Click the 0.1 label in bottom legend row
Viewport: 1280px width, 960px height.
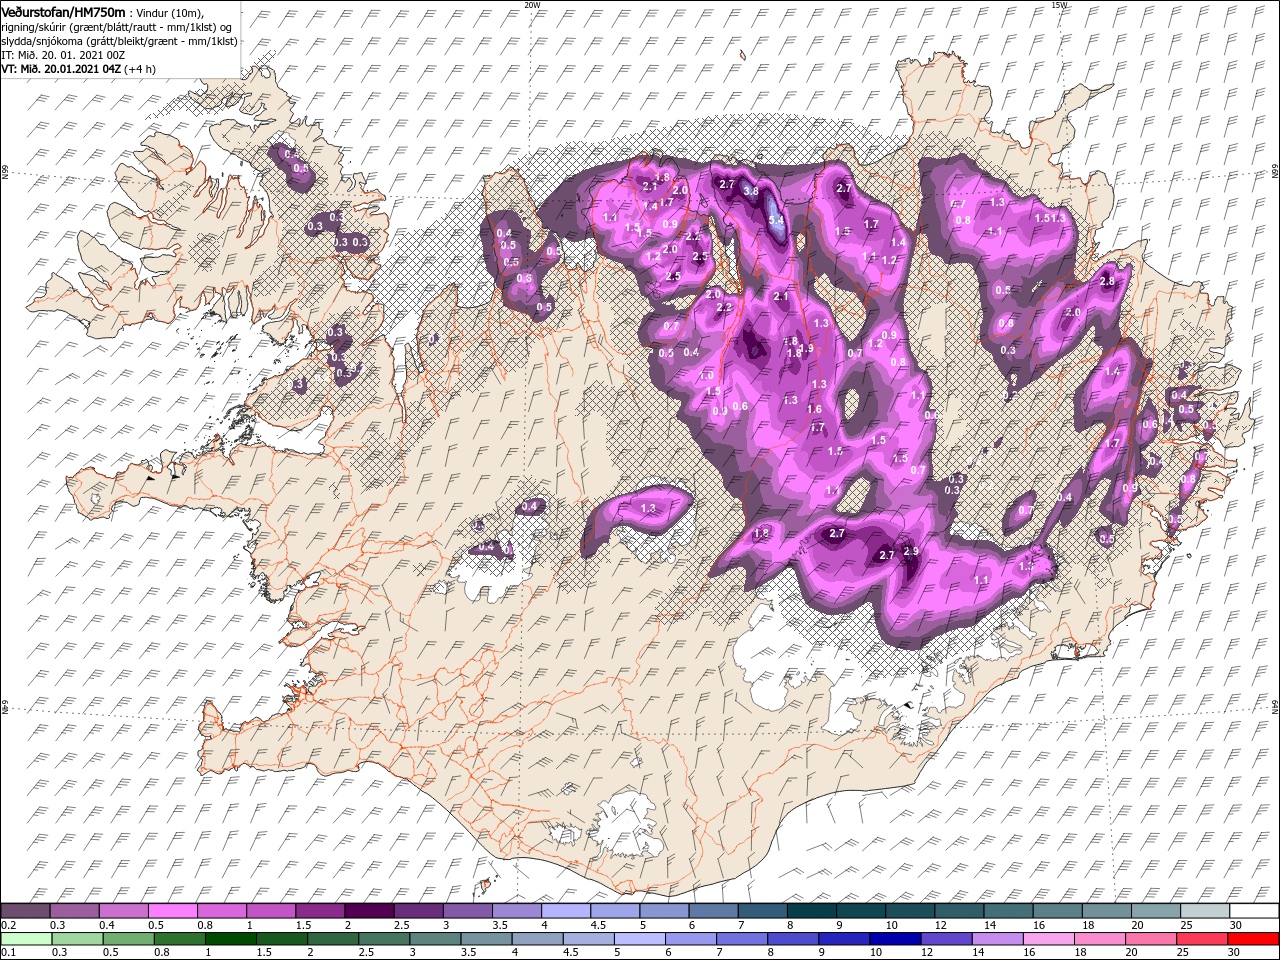point(9,952)
